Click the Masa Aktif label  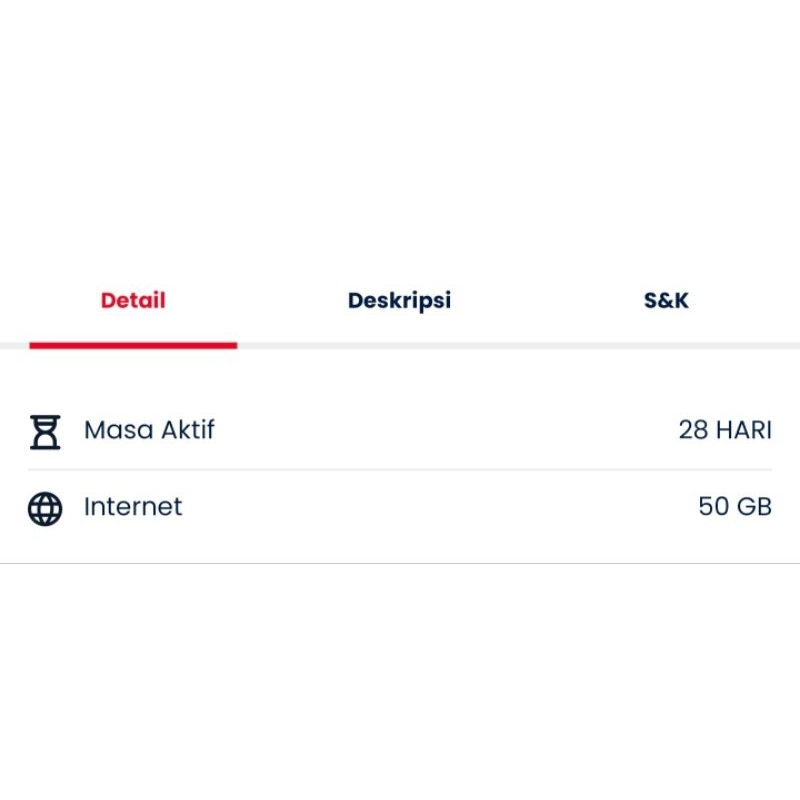[x=152, y=429]
